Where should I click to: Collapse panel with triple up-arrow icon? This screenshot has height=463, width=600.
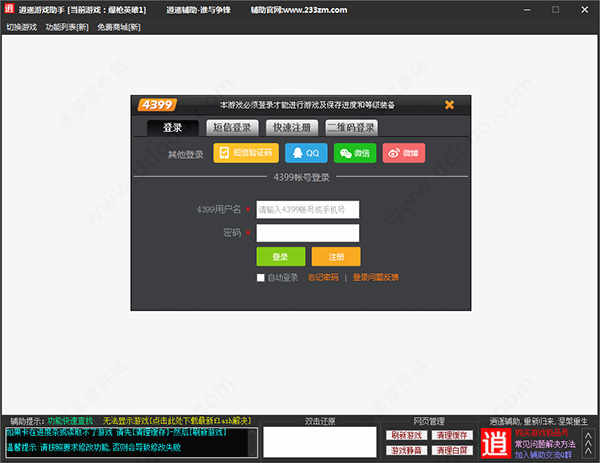(588, 443)
